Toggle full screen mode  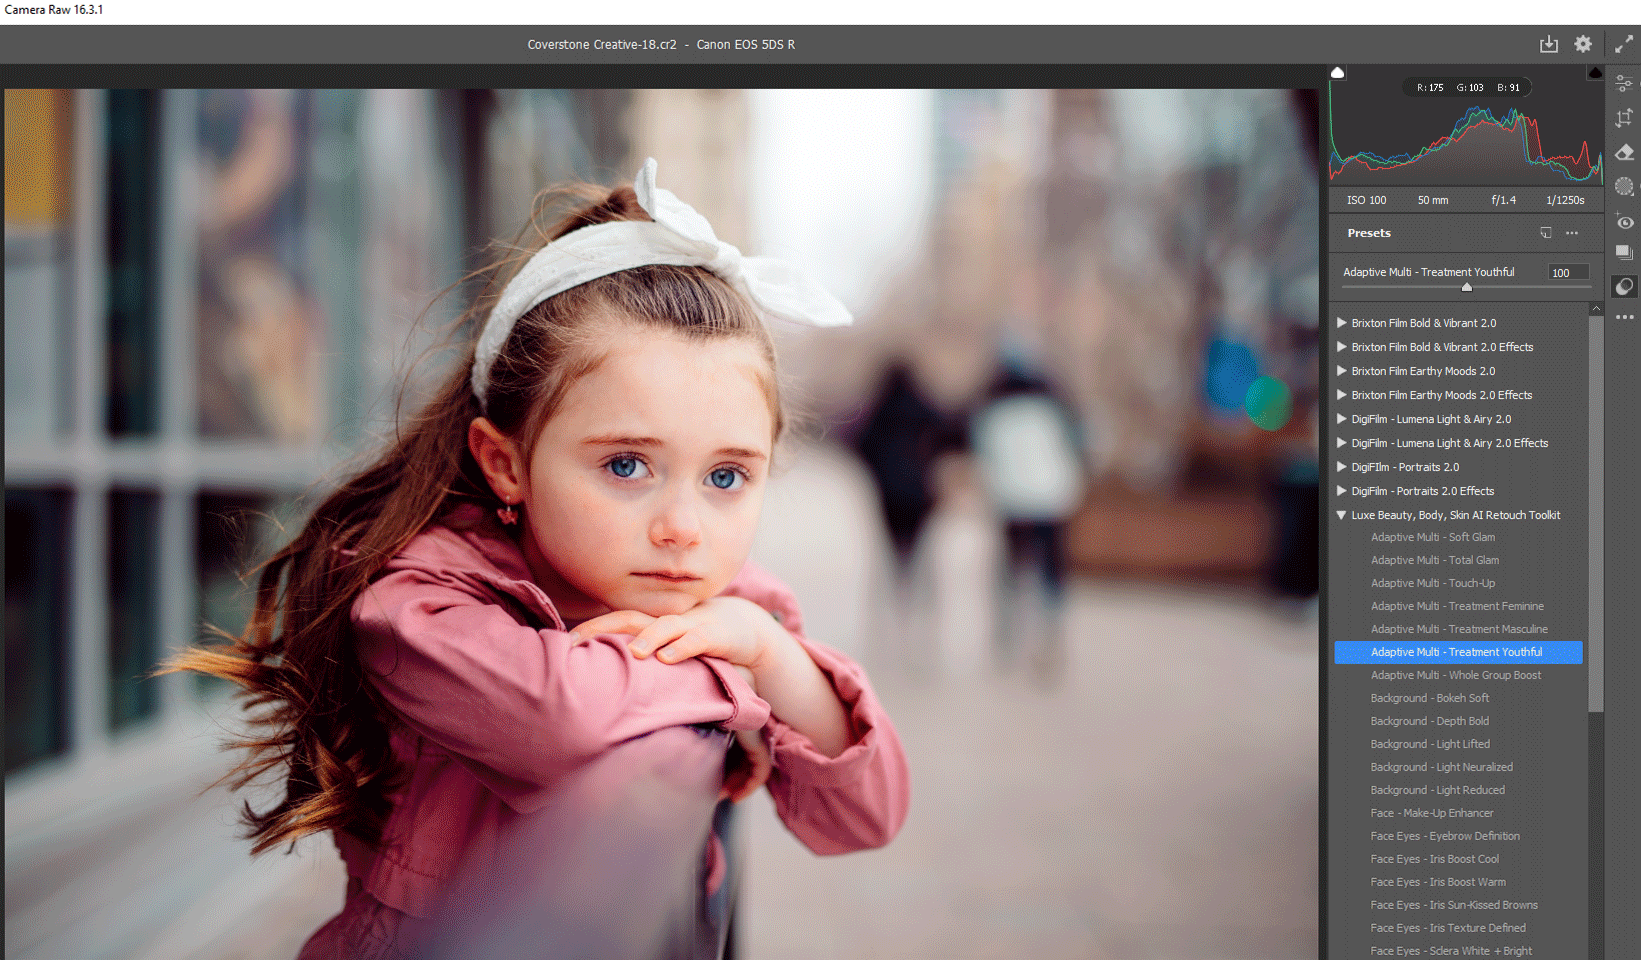1624,44
